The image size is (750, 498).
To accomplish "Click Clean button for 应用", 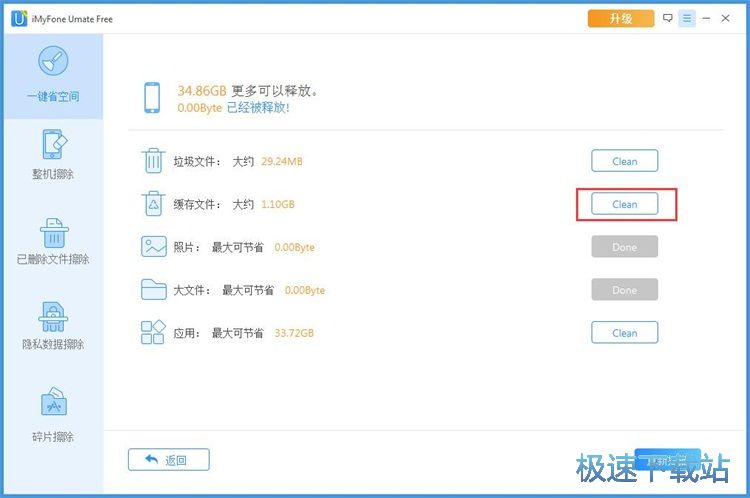I will point(624,333).
